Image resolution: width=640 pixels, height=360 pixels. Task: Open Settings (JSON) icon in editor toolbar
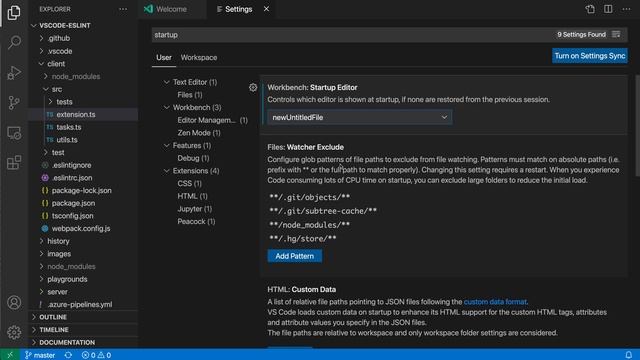[590, 9]
